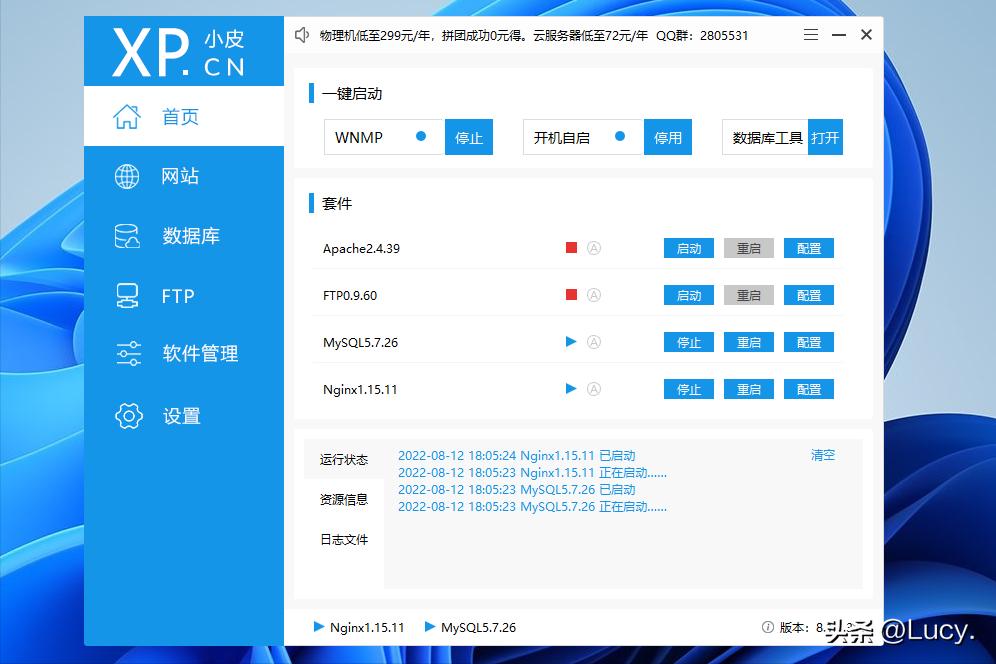This screenshot has width=996, height=664.
Task: Click the red stop indicator for FTP0.9.60
Action: [572, 294]
